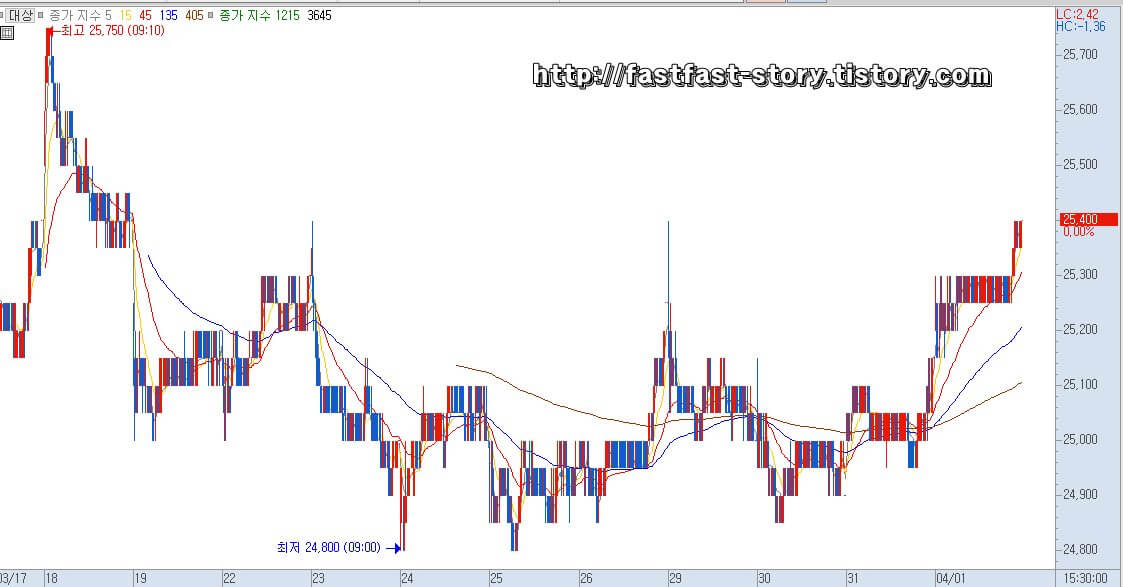Click the 24,800 price axis label
The height and width of the screenshot is (587, 1123).
pyautogui.click(x=1080, y=550)
